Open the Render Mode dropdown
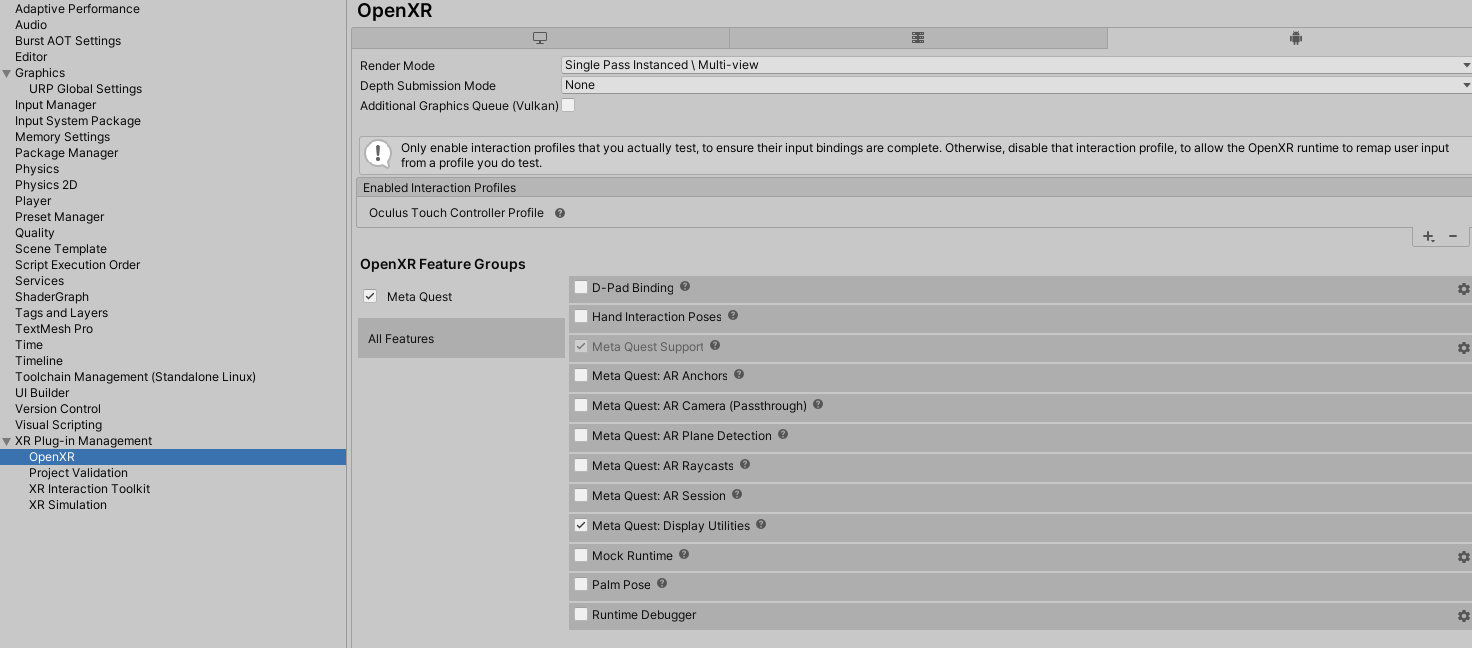Image resolution: width=1472 pixels, height=648 pixels. click(x=1012, y=64)
